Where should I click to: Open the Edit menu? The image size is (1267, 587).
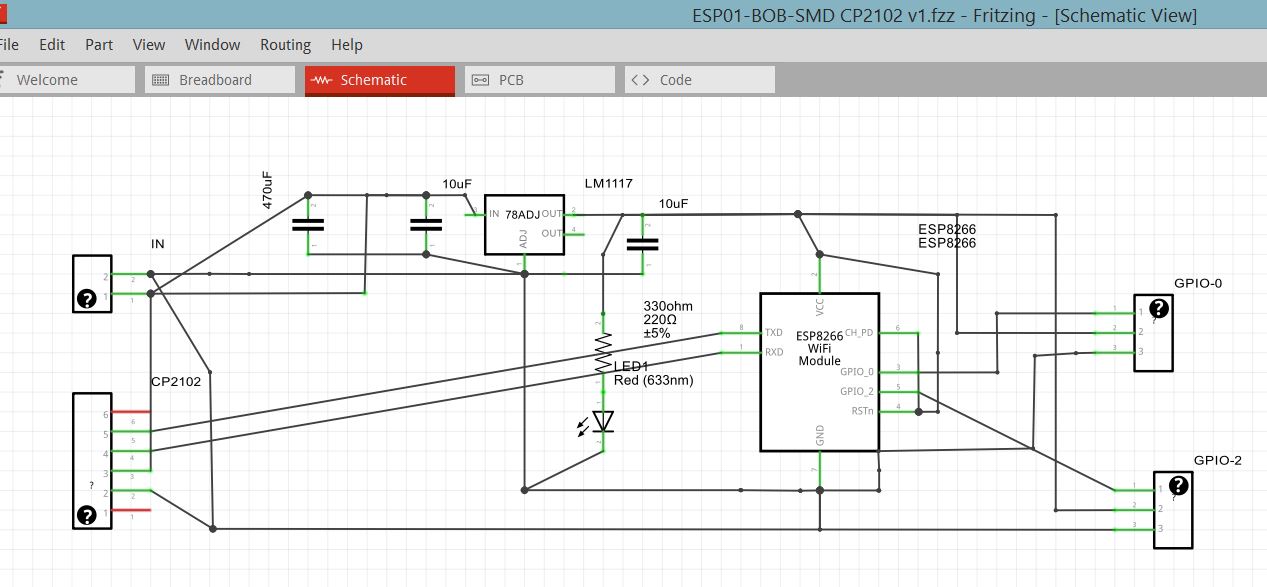[52, 45]
